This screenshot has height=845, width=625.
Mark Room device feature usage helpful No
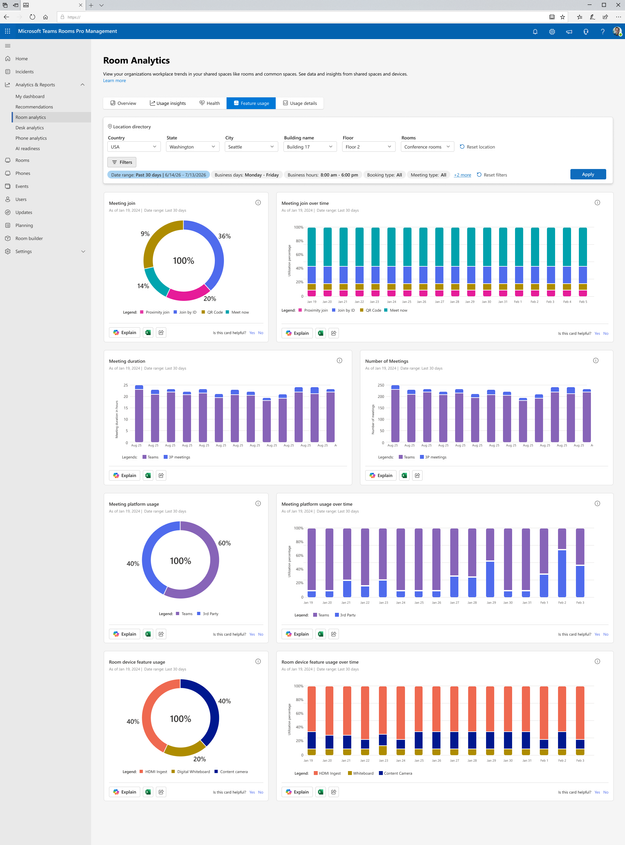click(x=261, y=792)
